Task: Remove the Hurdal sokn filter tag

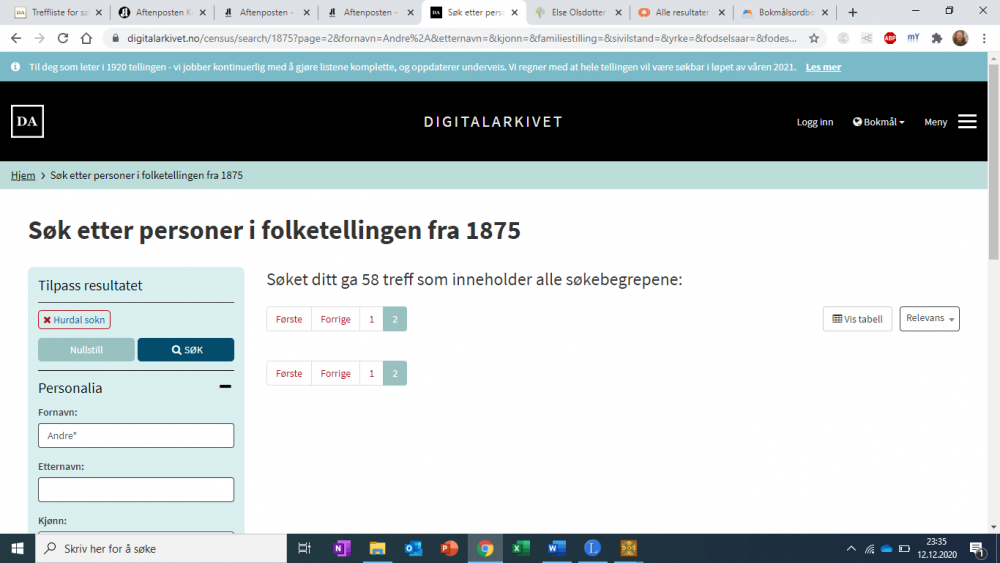Action: 47,320
